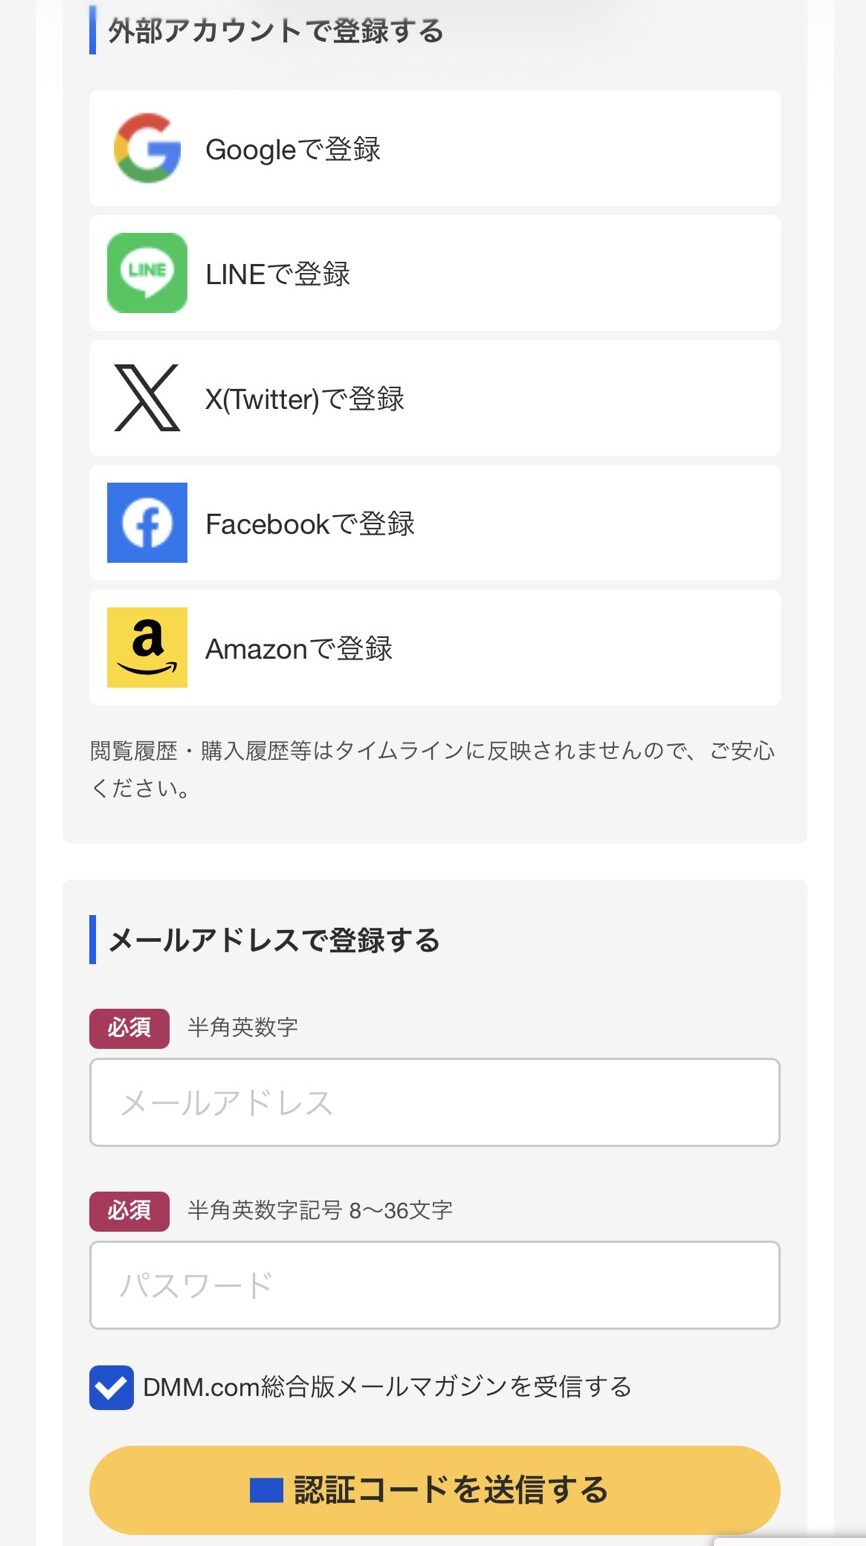The image size is (866, 1546).
Task: Click the 'DMM.com総合版メールマガジンを受信する' label
Action: click(x=387, y=1387)
